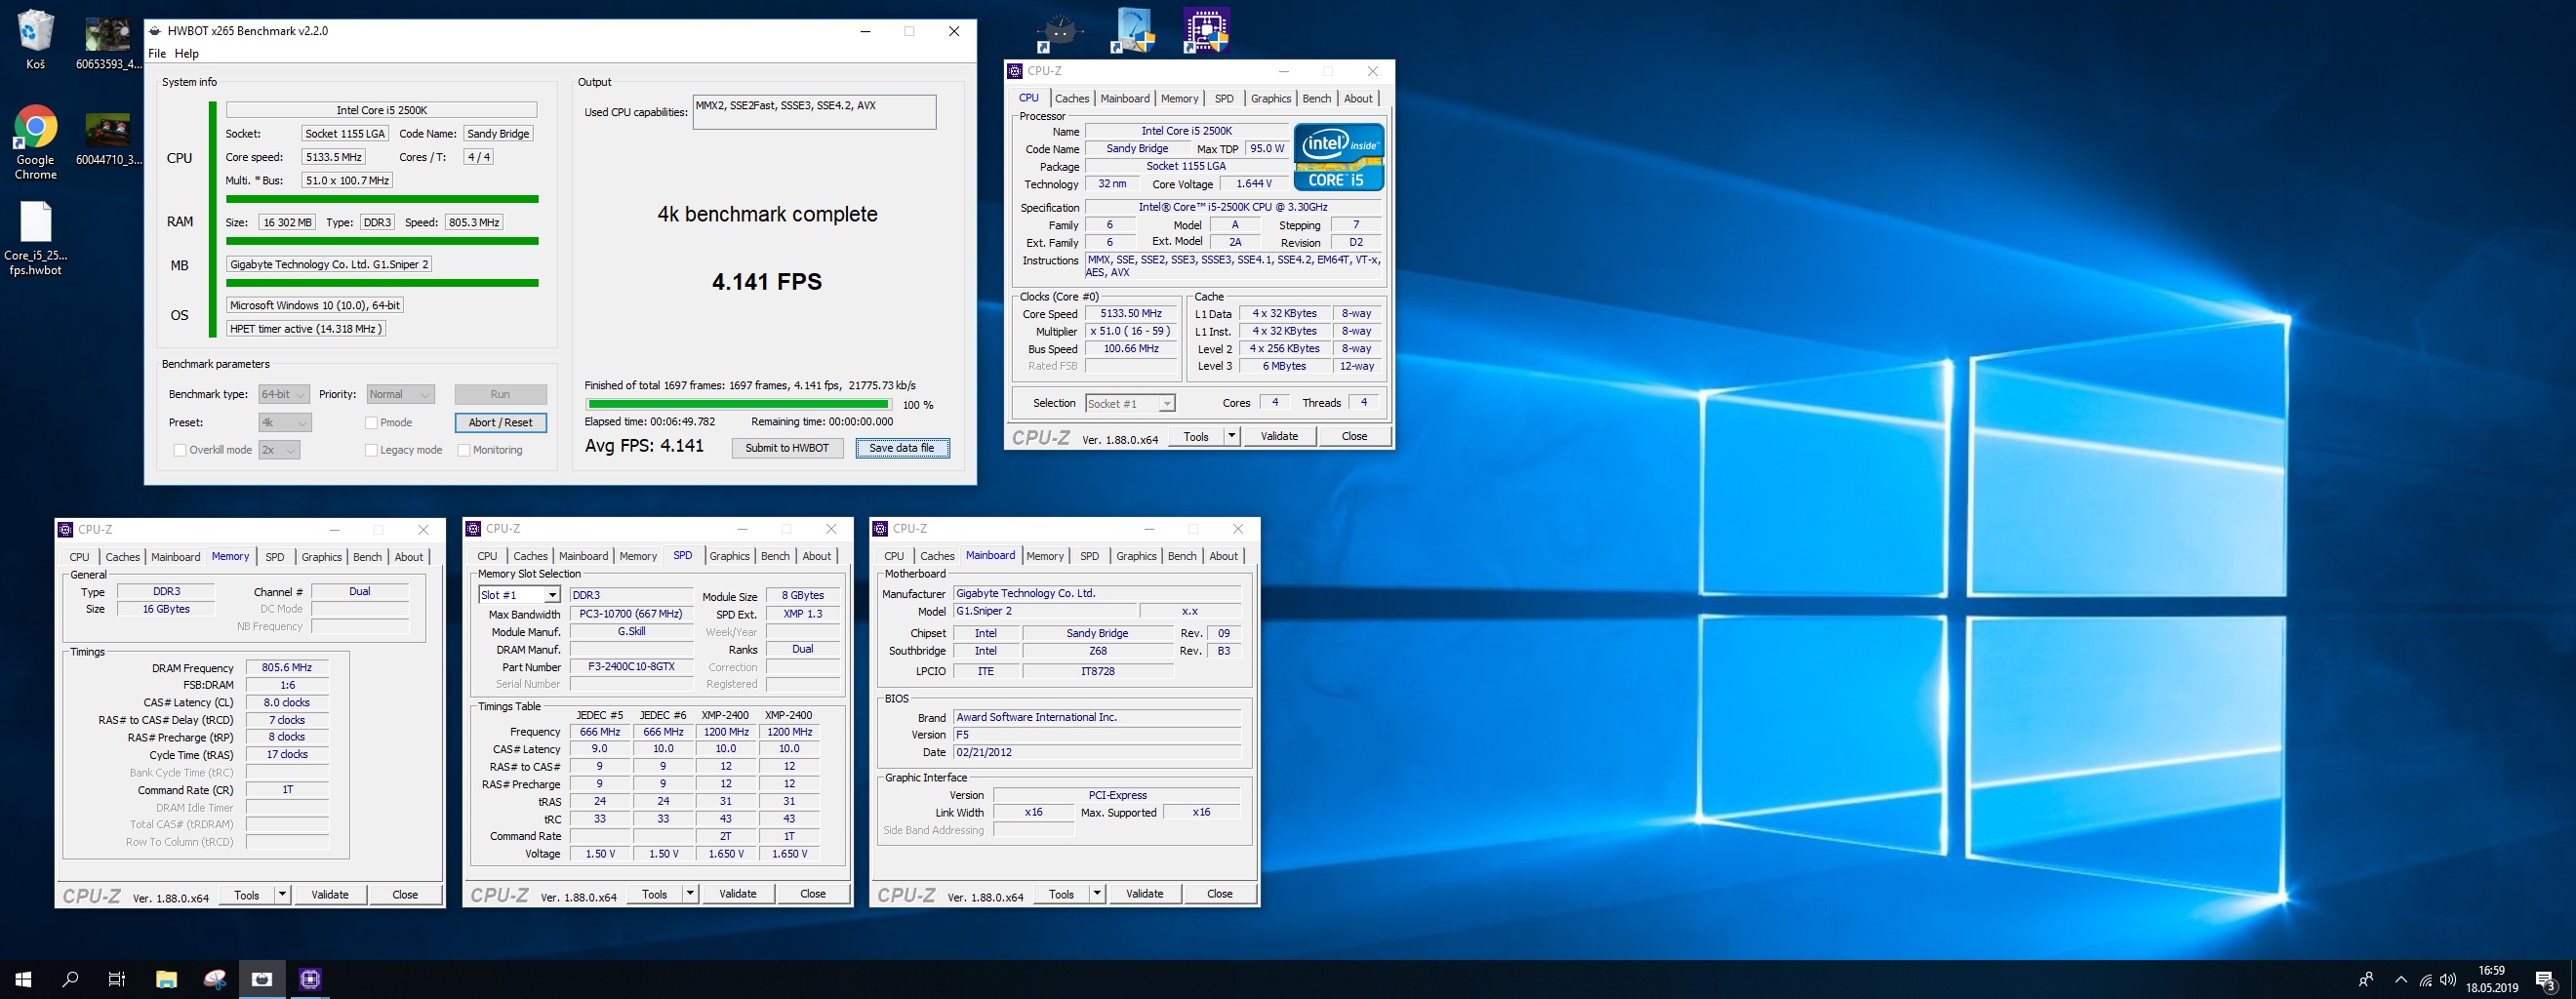Screen dimensions: 2576x999
Task: Expand Tools arrow in CPU-Z Mainboard window
Action: pyautogui.click(x=1097, y=893)
